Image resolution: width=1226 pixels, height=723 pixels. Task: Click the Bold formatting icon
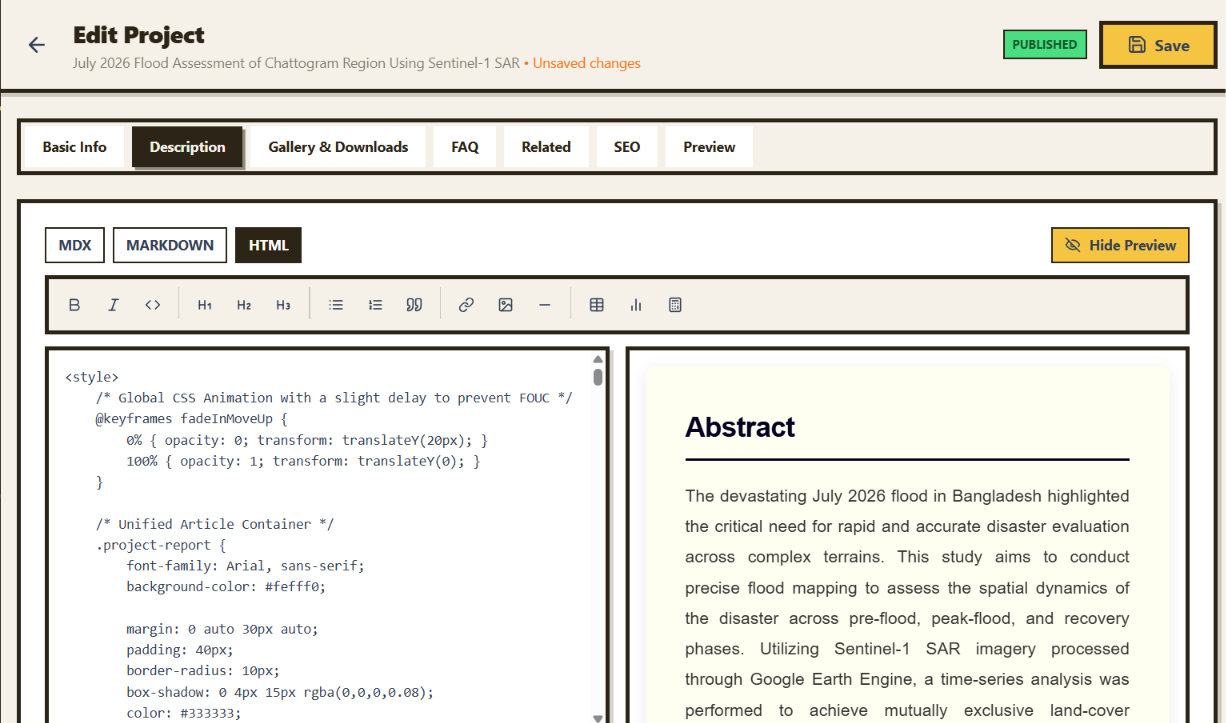pyautogui.click(x=74, y=305)
